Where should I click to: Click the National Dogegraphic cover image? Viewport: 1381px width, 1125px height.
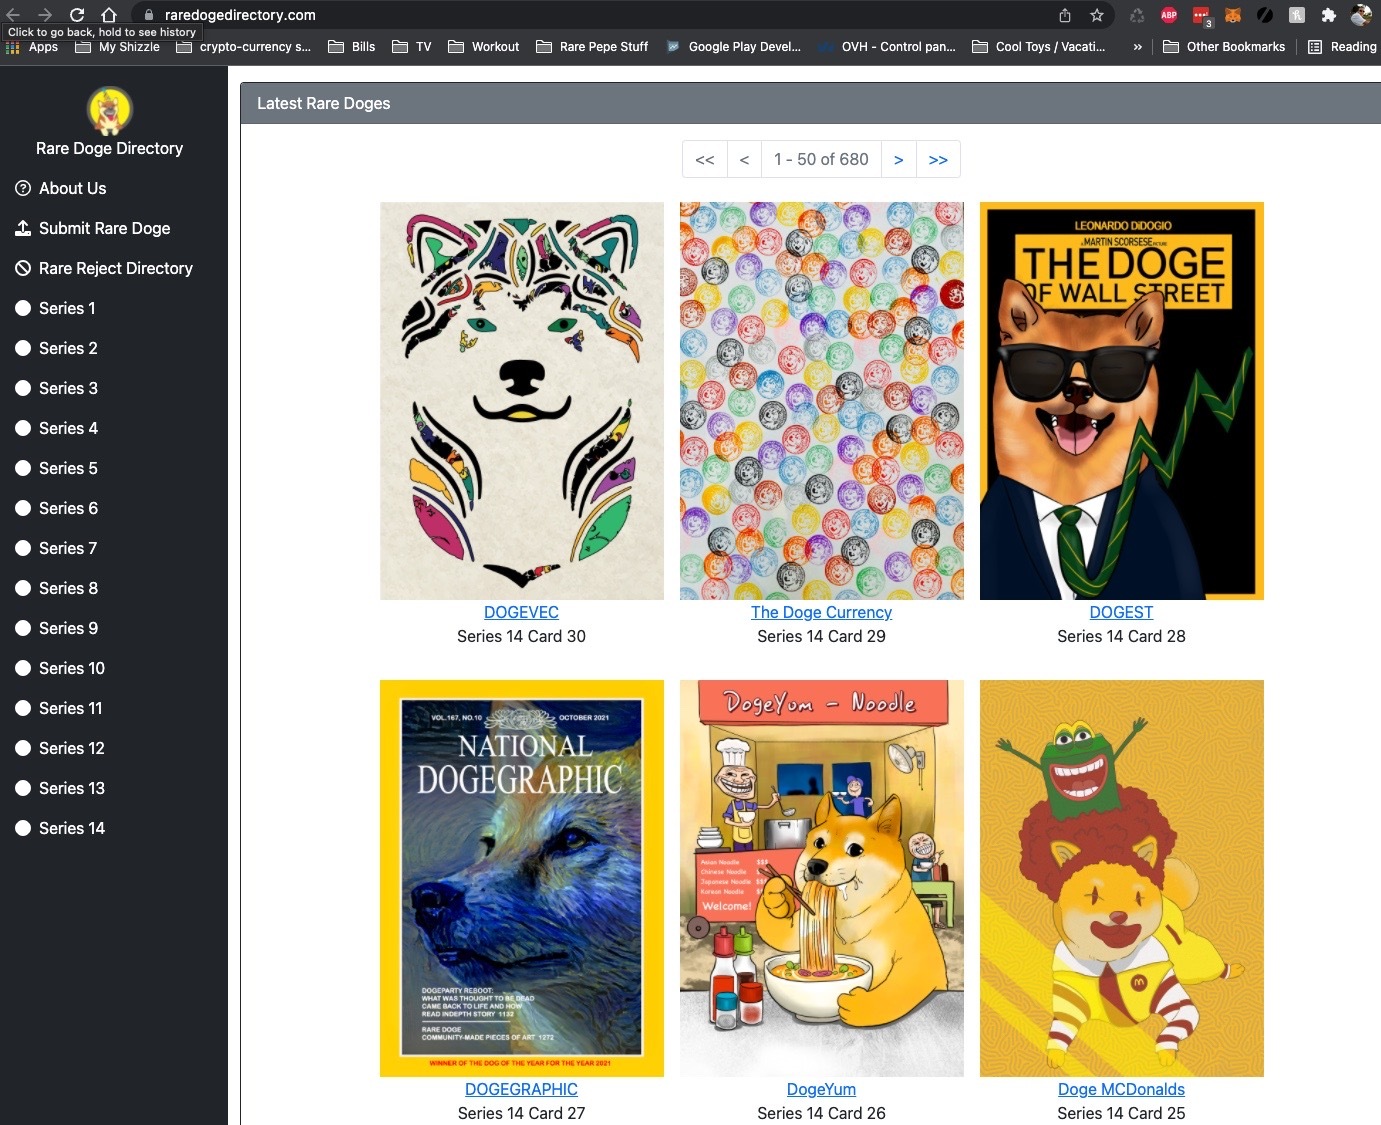(x=522, y=878)
